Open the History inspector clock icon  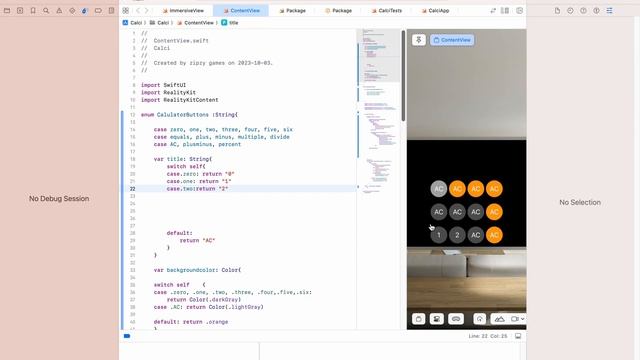pyautogui.click(x=570, y=11)
